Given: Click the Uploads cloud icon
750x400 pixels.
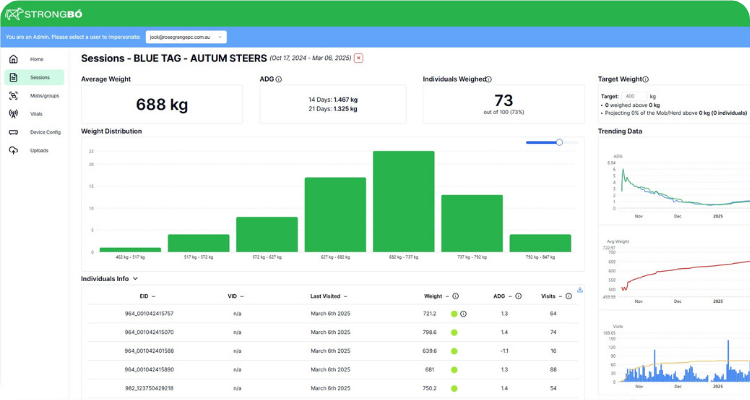Looking at the screenshot, I should pyautogui.click(x=13, y=150).
